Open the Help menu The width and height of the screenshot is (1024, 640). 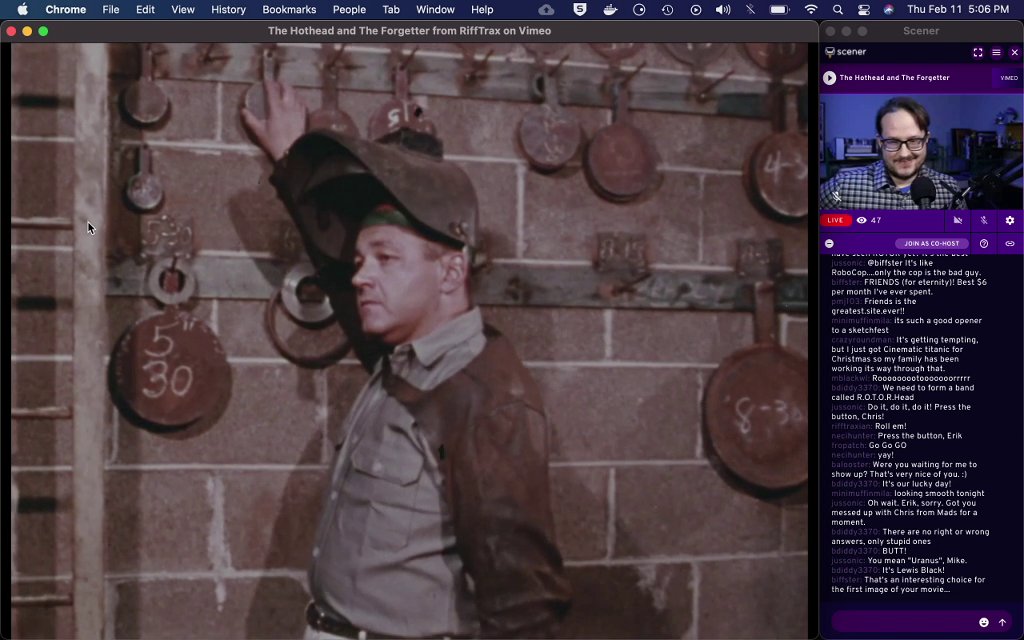point(482,9)
